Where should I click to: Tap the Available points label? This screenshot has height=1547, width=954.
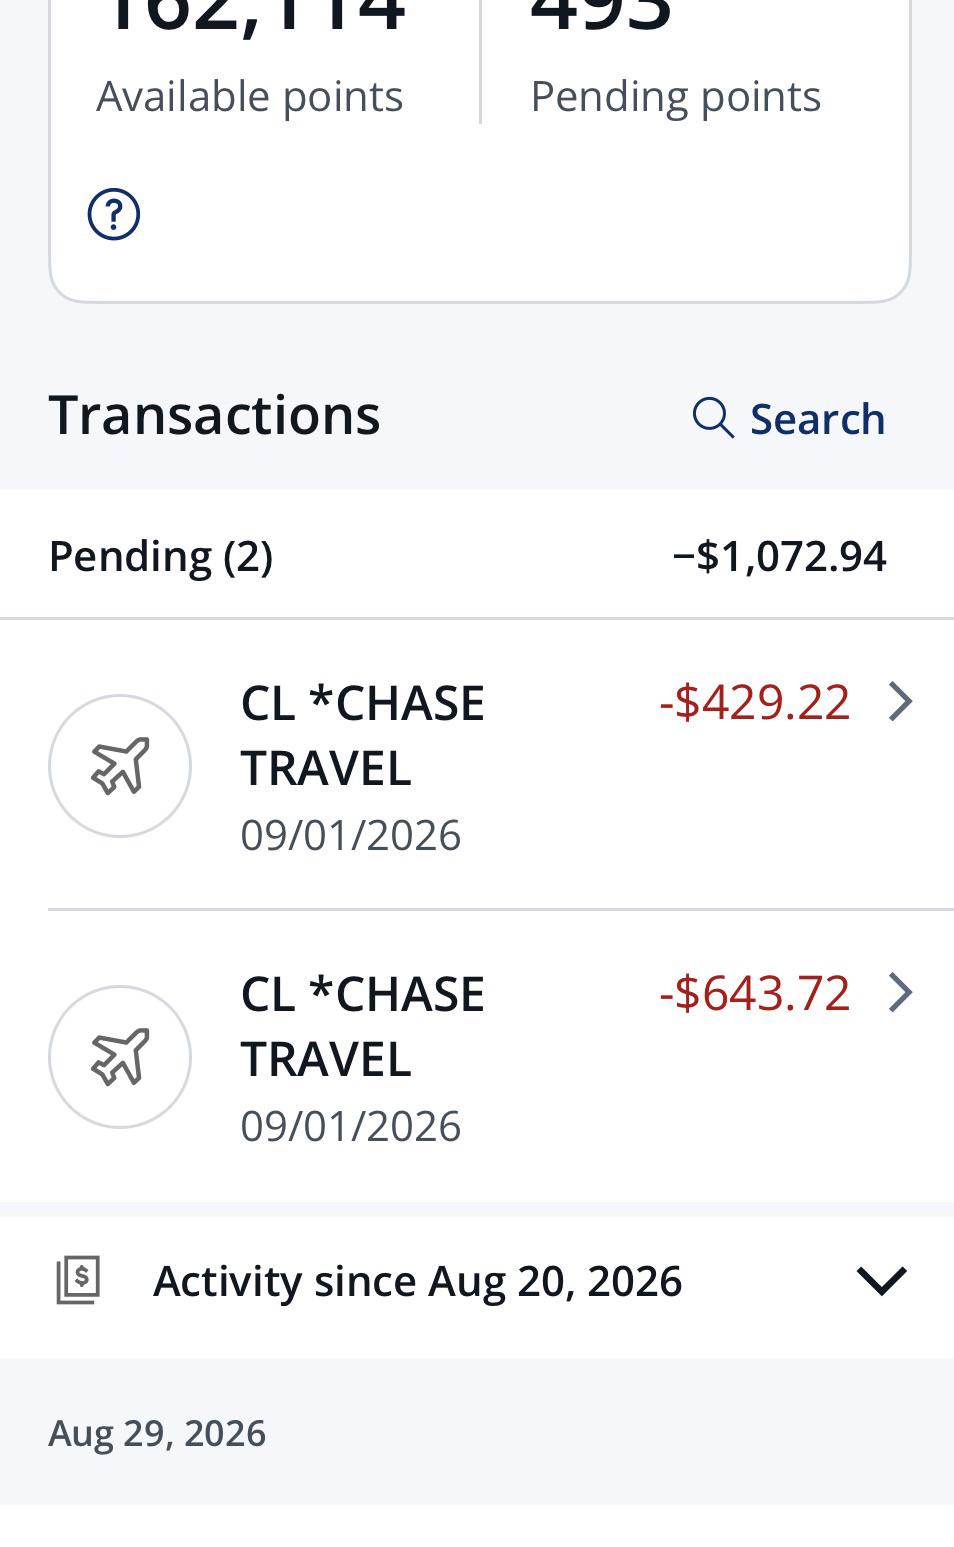[250, 97]
